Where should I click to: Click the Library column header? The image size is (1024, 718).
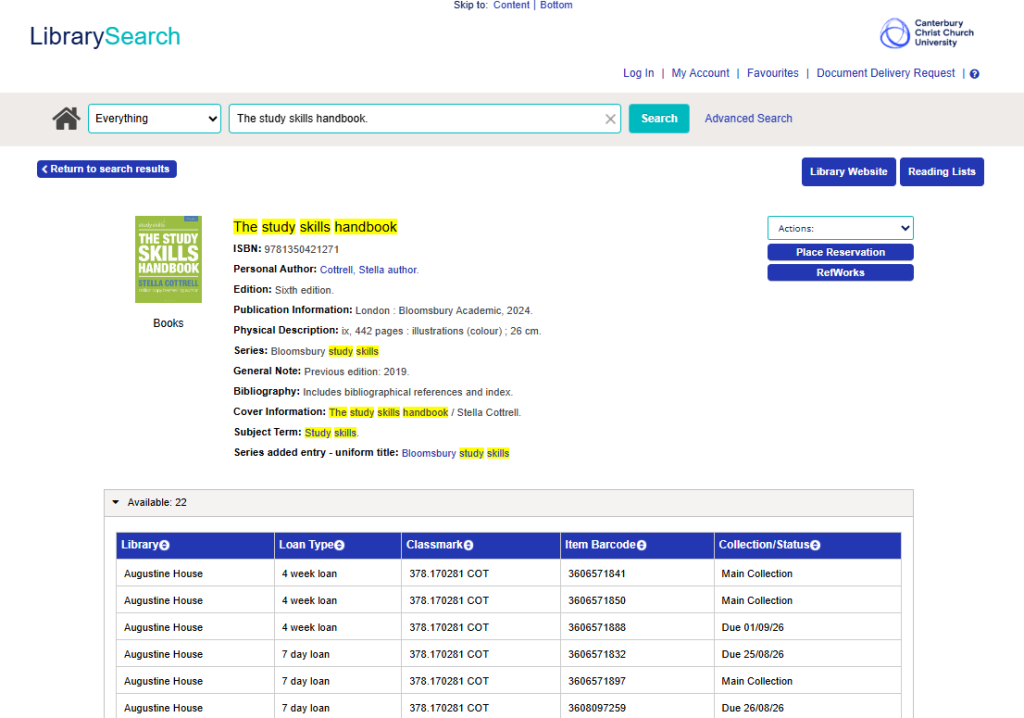click(x=195, y=545)
